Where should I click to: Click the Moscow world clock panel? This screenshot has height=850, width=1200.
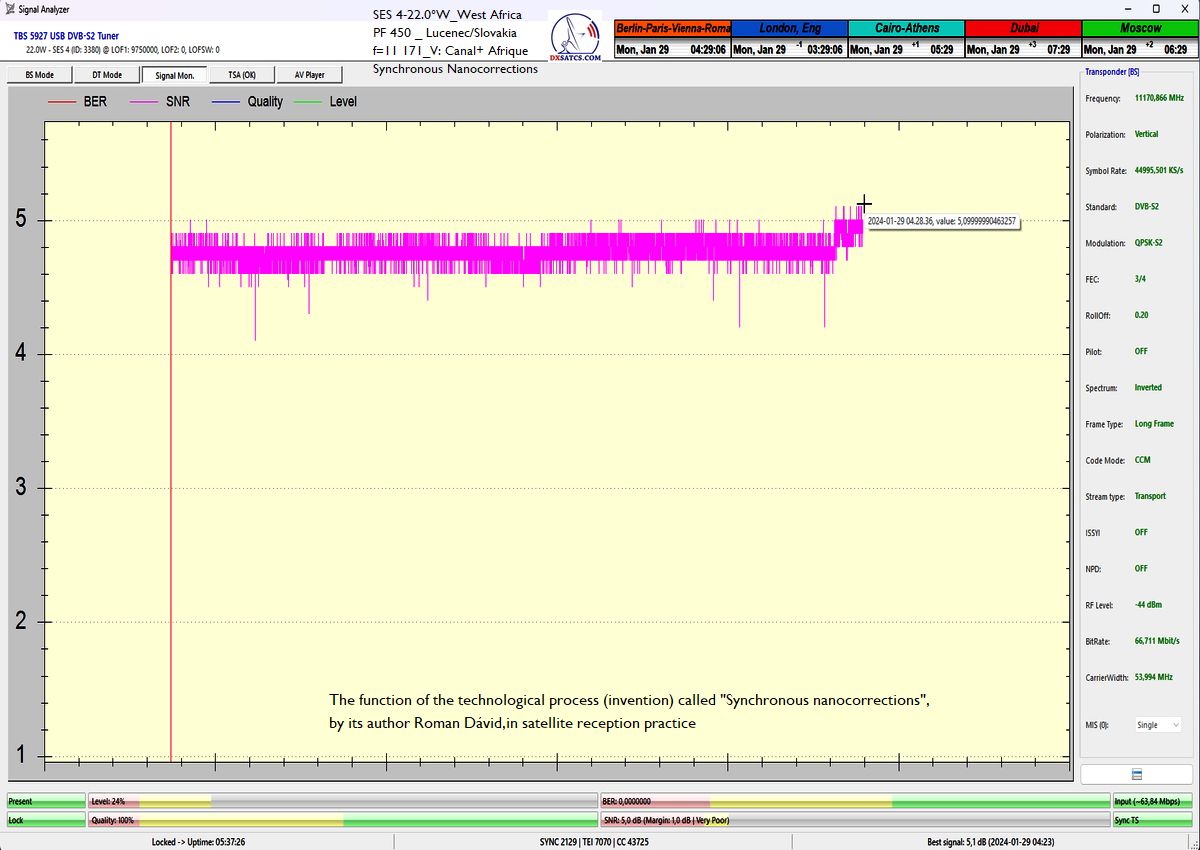(1139, 38)
